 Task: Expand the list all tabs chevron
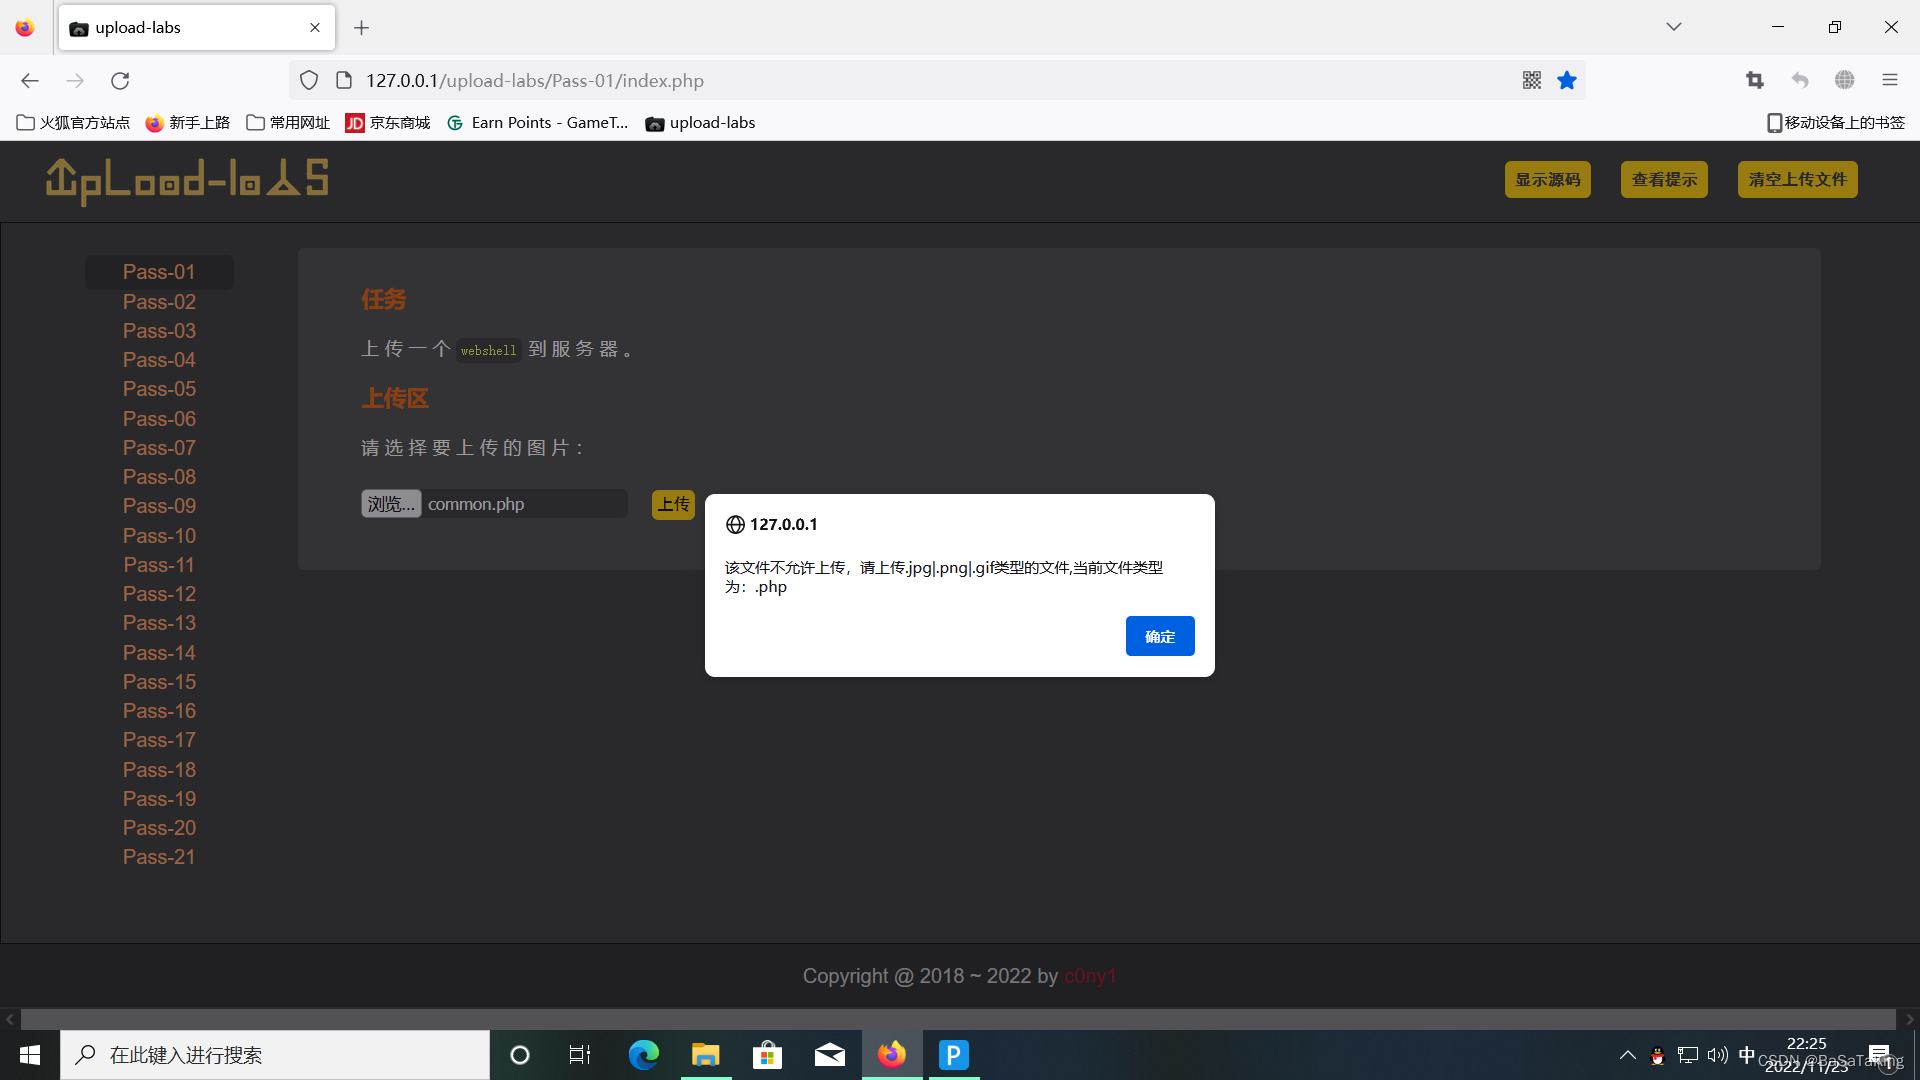[x=1673, y=27]
